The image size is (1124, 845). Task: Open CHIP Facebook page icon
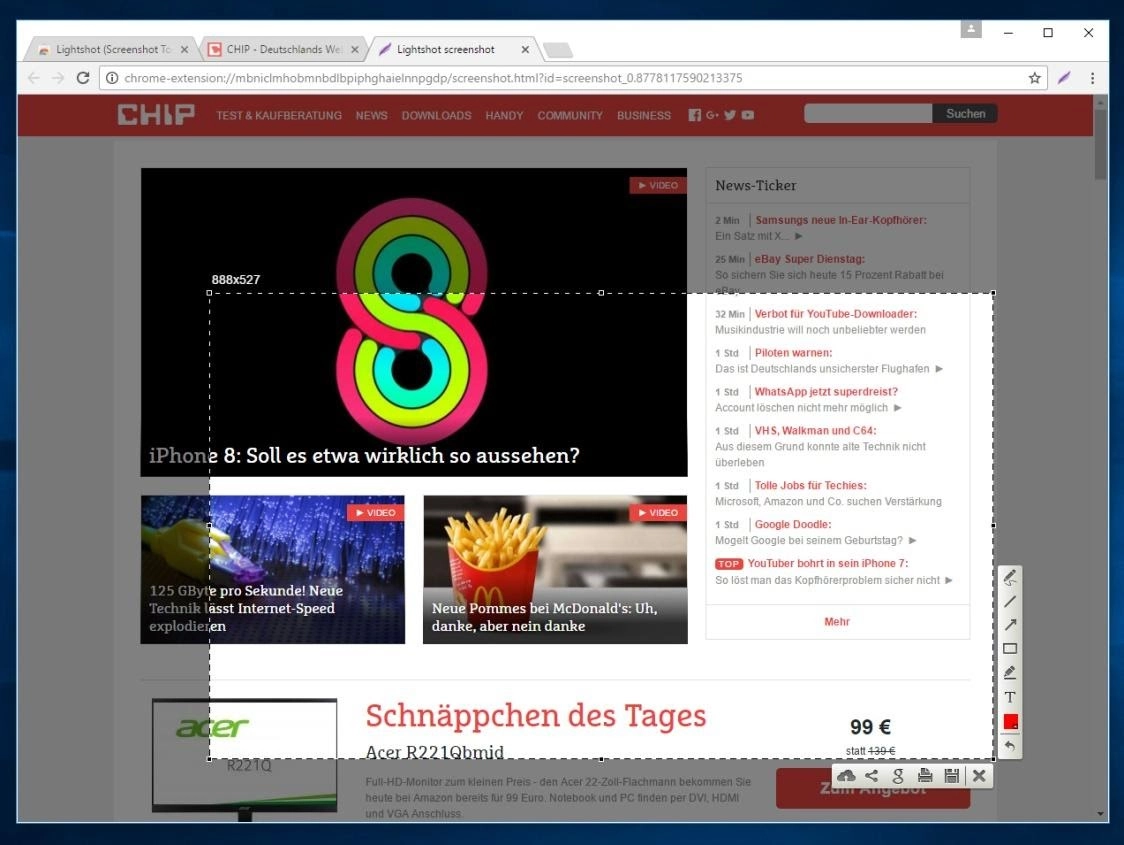click(695, 115)
